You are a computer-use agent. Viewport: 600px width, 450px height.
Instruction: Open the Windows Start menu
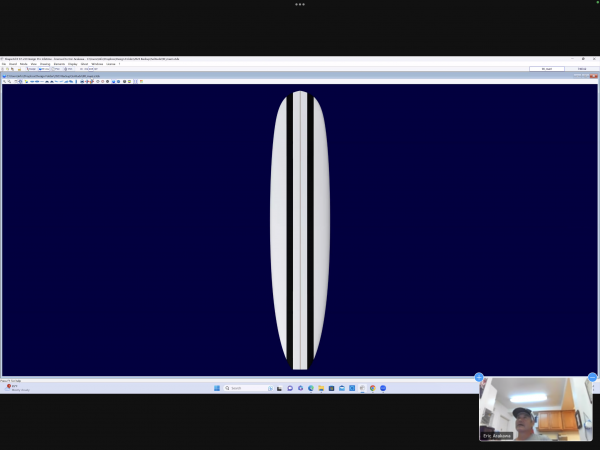tap(216, 388)
